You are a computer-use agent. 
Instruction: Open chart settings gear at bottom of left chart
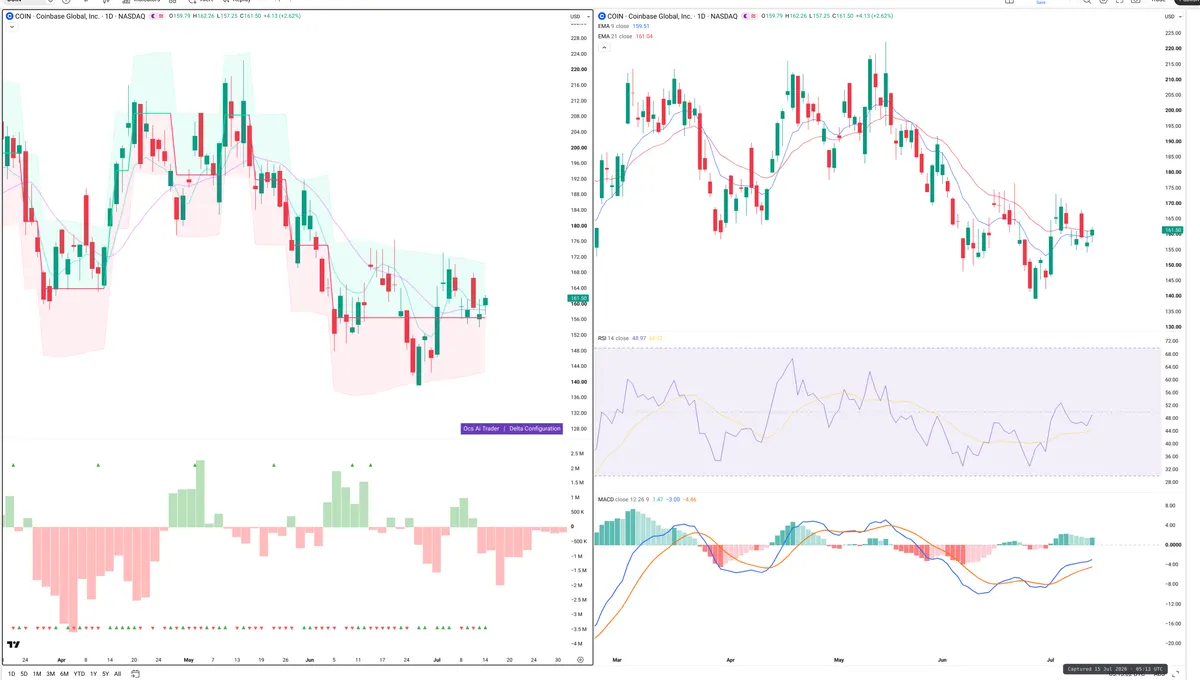(x=580, y=661)
